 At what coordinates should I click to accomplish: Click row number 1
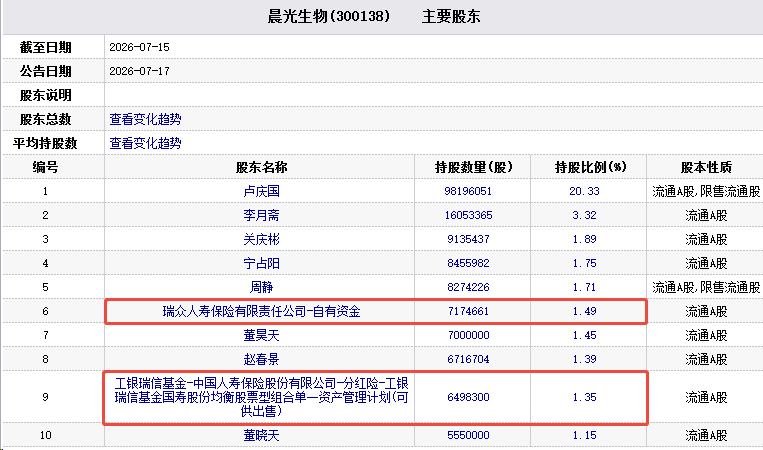point(45,191)
